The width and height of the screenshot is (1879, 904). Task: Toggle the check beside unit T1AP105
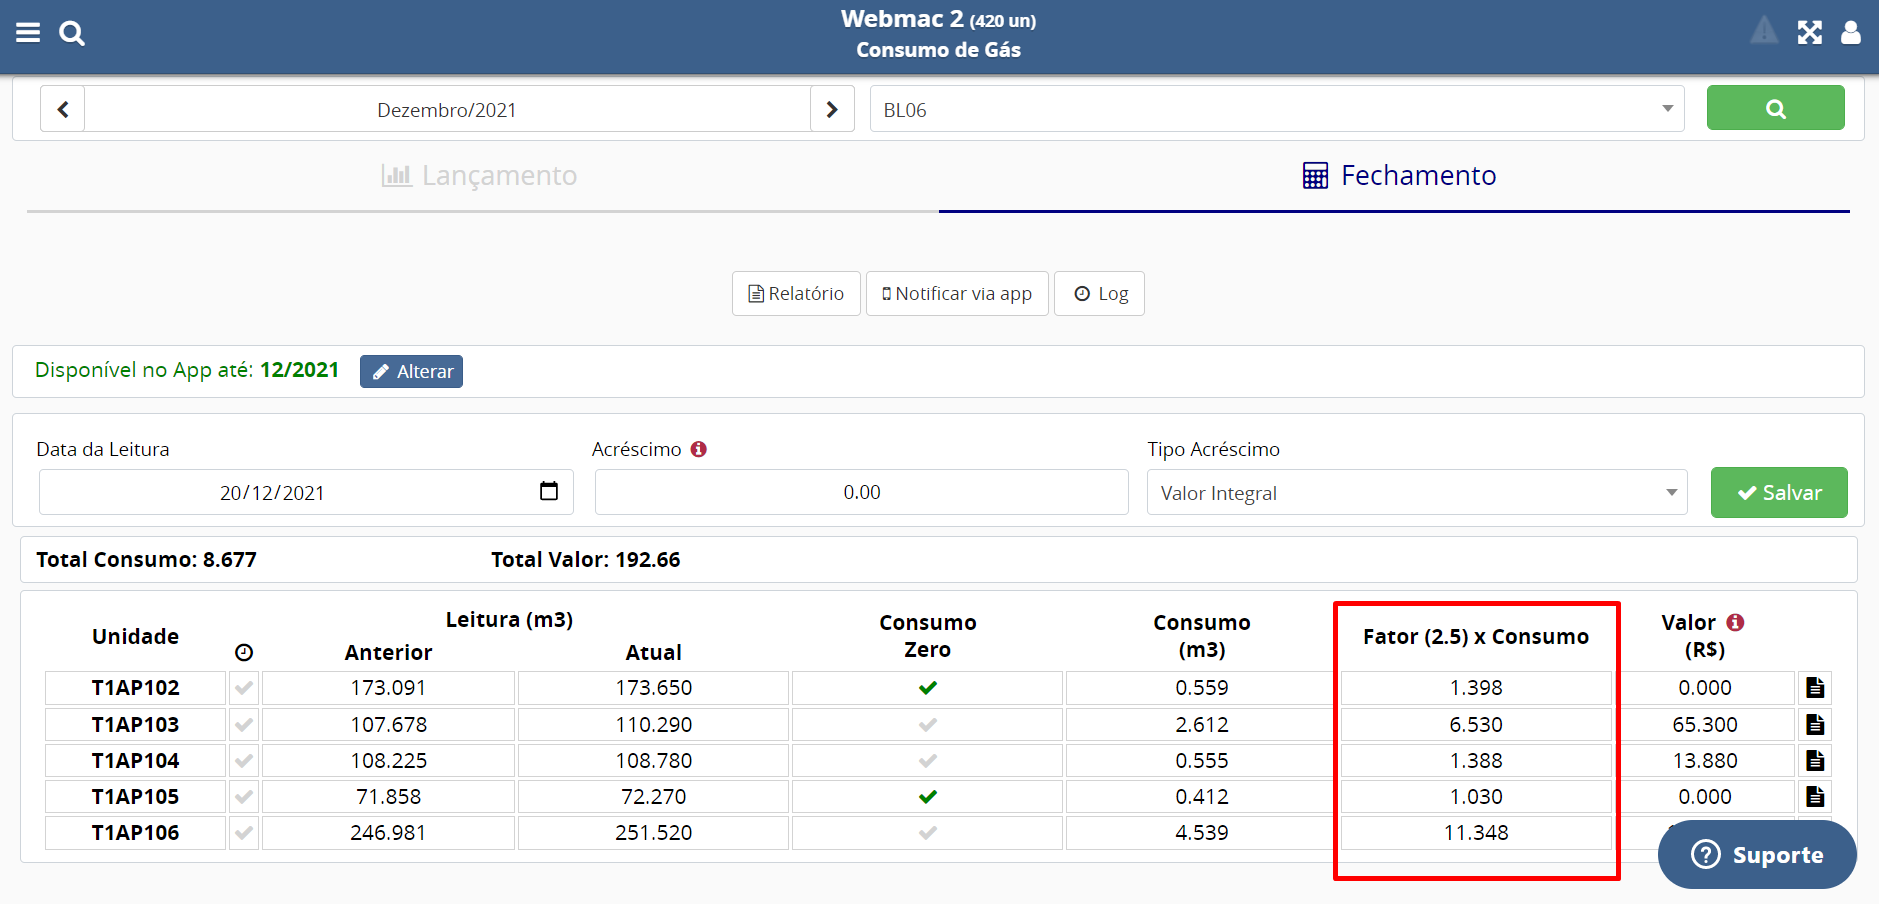[x=243, y=797]
